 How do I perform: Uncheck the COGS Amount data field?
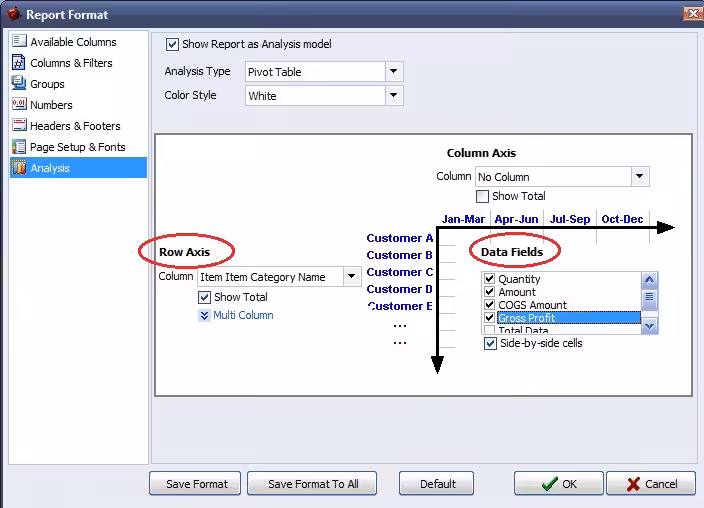click(489, 305)
